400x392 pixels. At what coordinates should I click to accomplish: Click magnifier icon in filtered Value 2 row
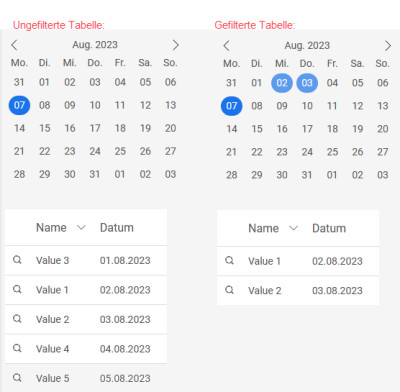[229, 290]
